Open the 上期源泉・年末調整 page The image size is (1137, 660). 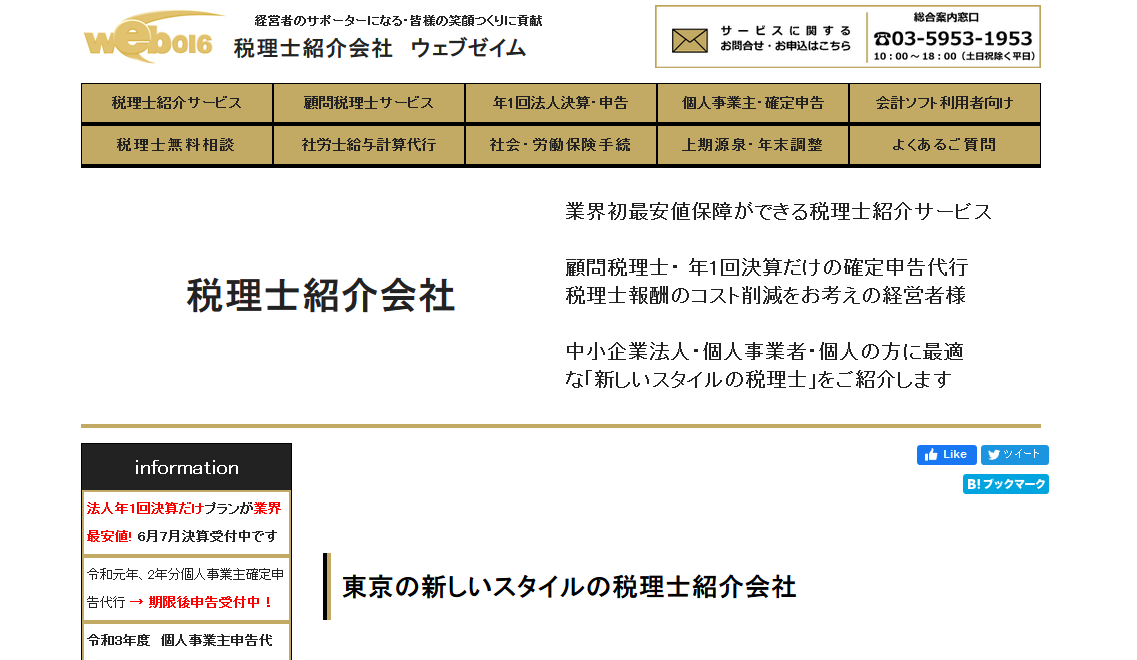(752, 145)
